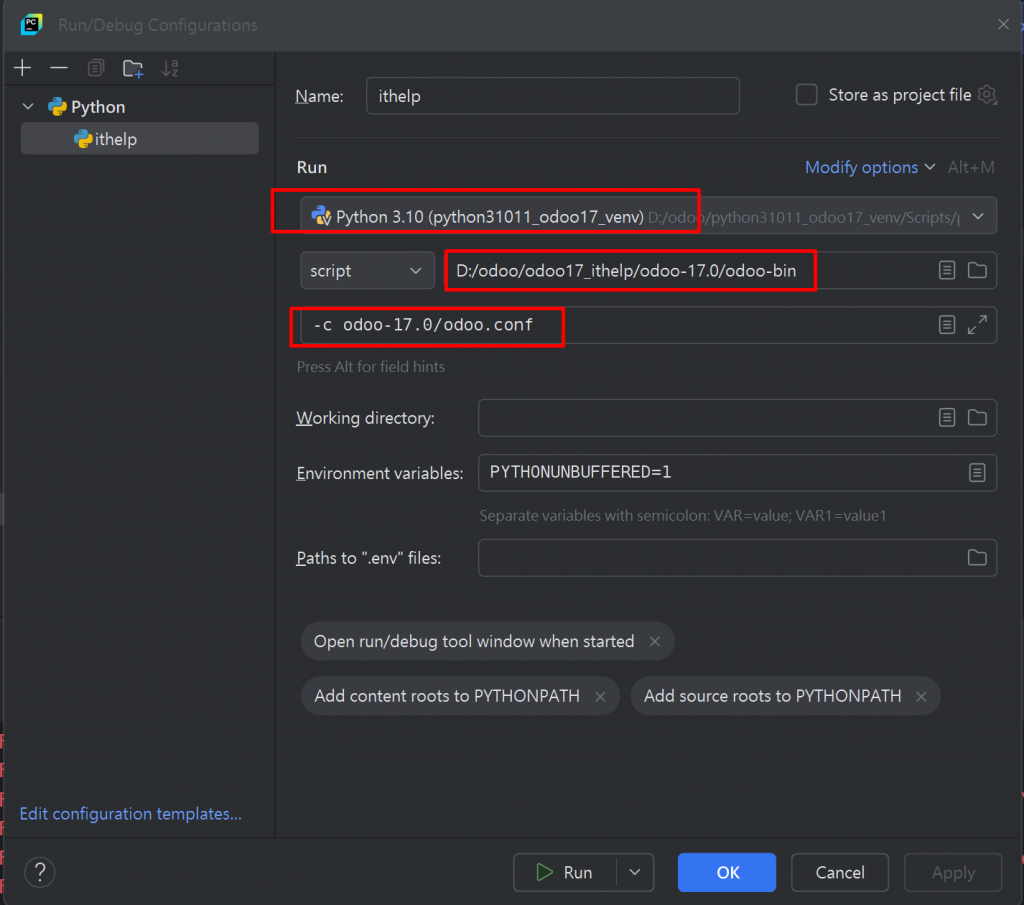Edit the Name field containing ithelp
Image resolution: width=1024 pixels, height=905 pixels.
click(x=552, y=96)
